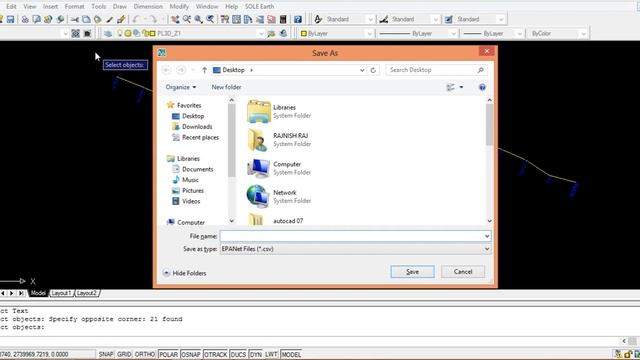640x360 pixels.
Task: Click the Pan realtime icon
Action: point(175,19)
